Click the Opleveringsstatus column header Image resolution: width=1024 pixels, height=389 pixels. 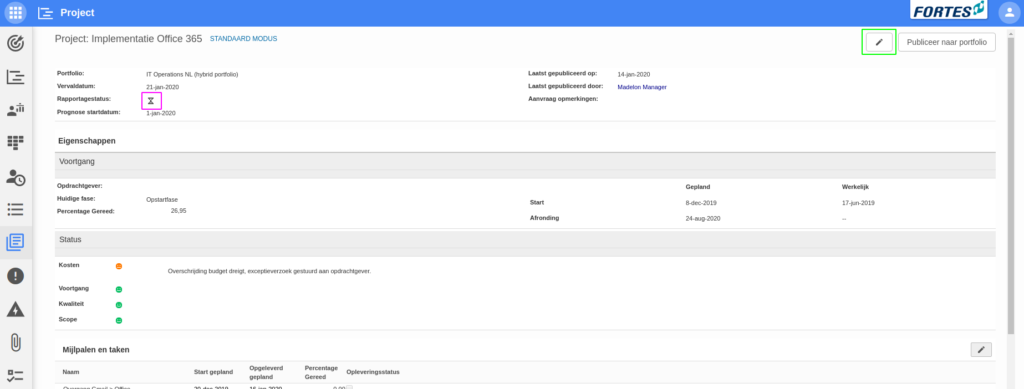(373, 372)
